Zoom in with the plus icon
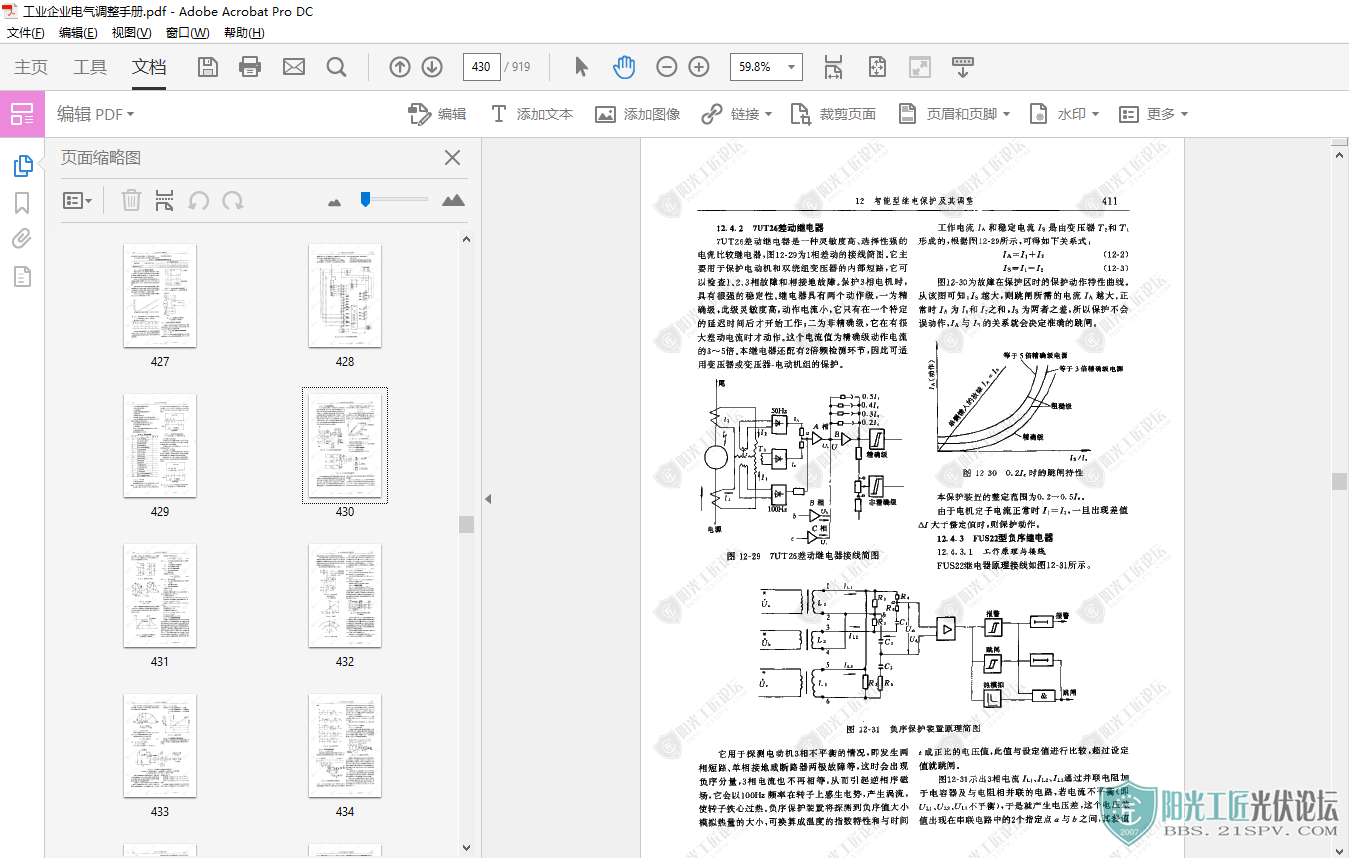This screenshot has width=1349, height=858. (699, 67)
